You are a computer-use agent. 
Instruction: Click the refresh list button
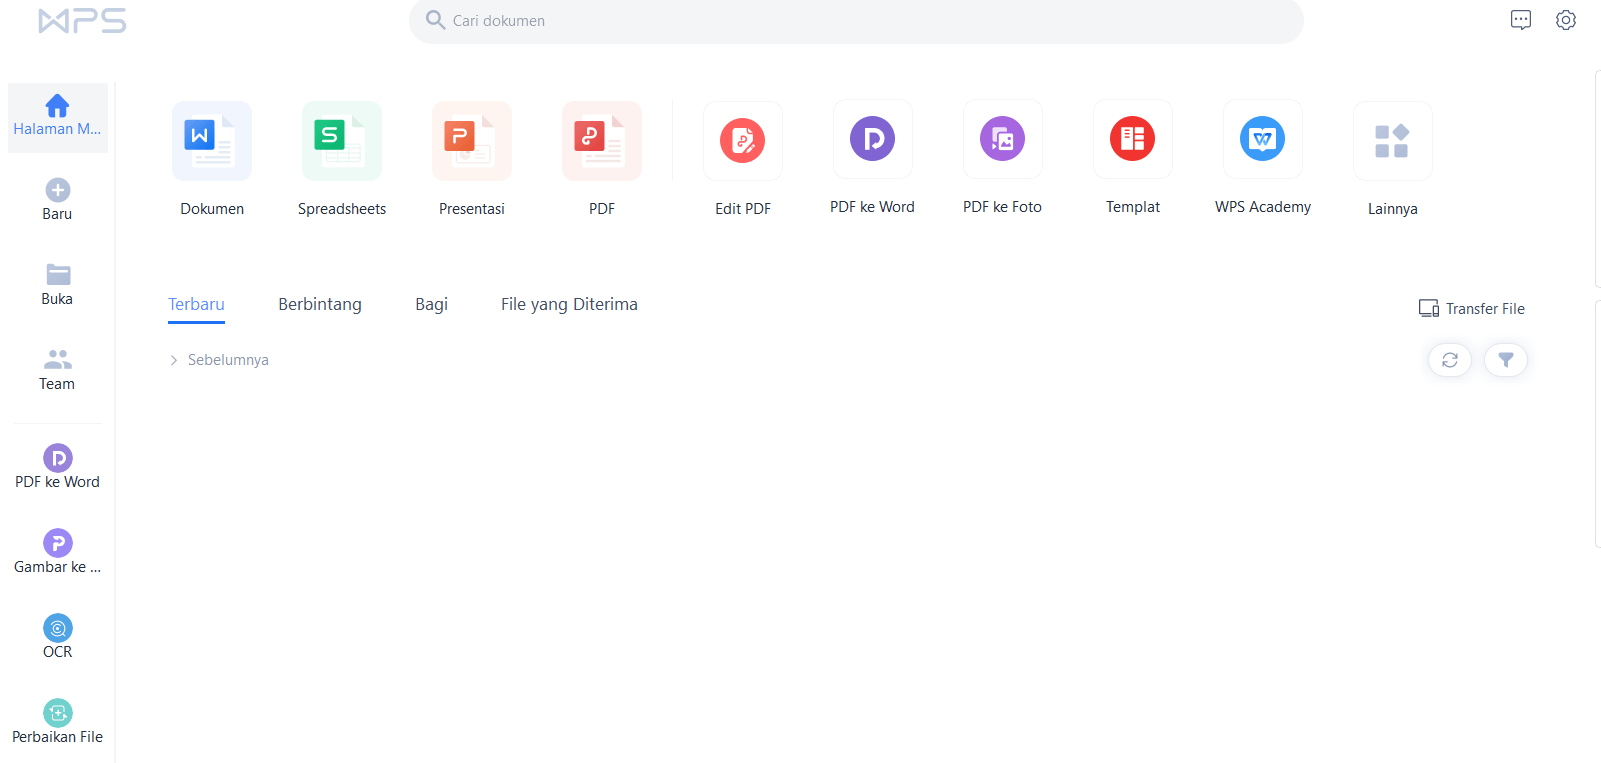click(x=1450, y=360)
